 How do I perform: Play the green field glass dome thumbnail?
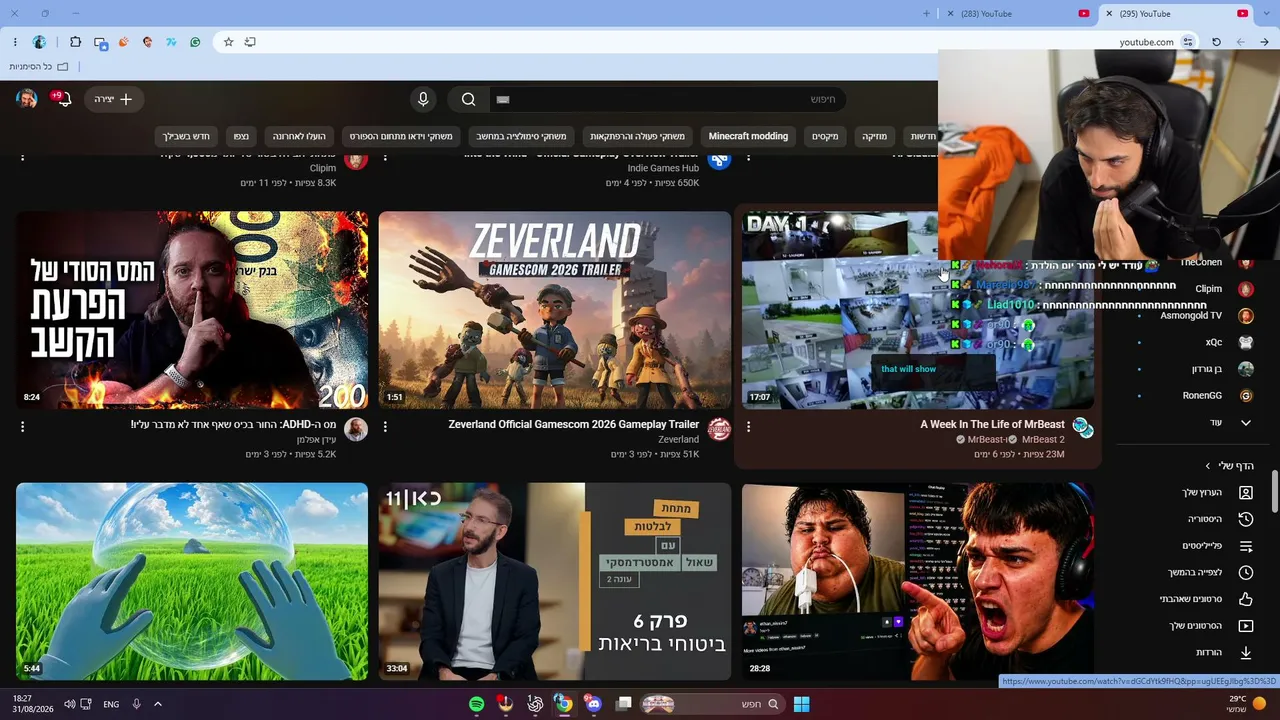(x=192, y=582)
